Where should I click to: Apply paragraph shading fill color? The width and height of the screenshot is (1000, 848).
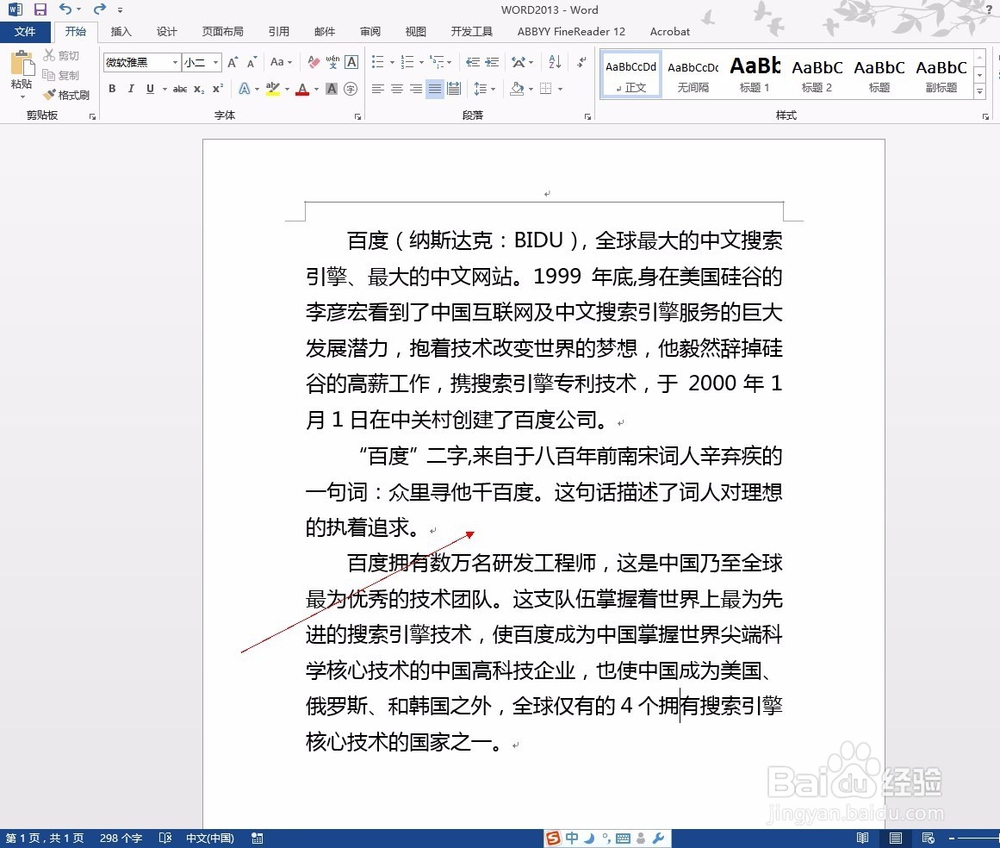tap(517, 89)
